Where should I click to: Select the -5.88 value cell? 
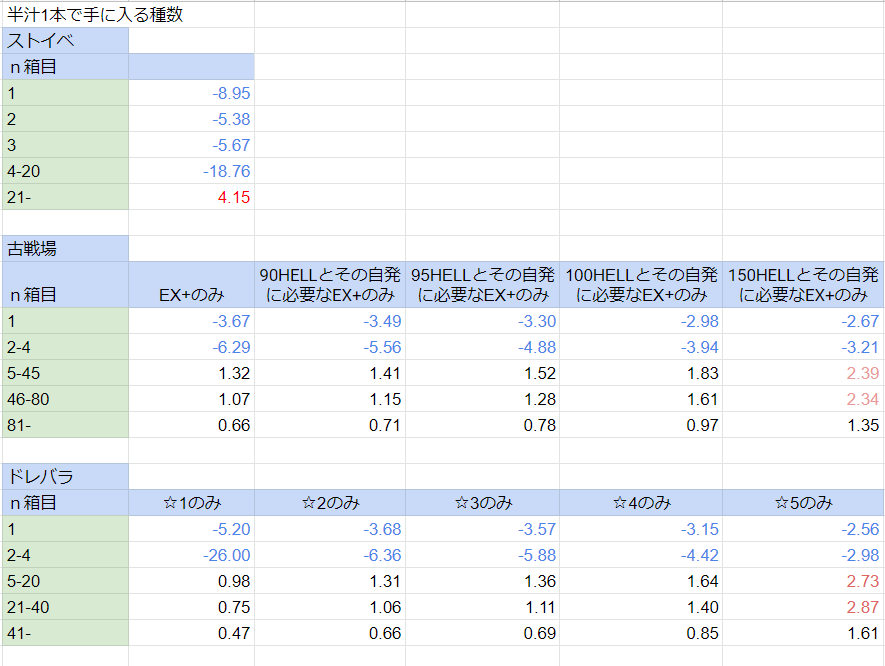pos(482,554)
